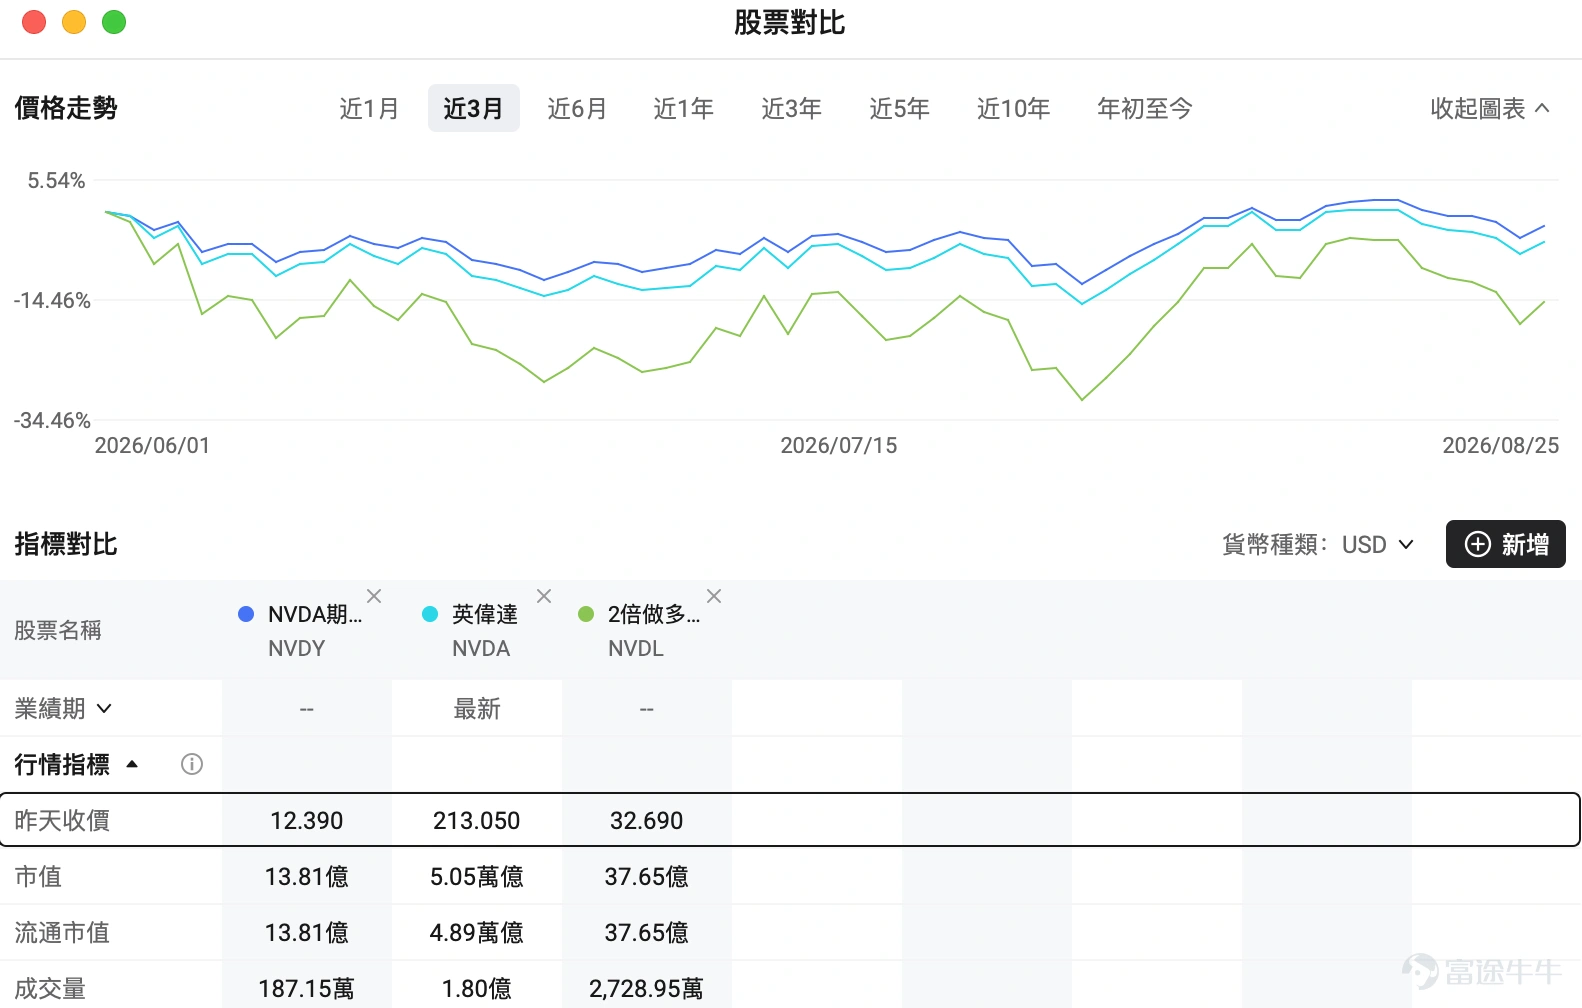1582x1008 pixels.
Task: Close the 股票對比 window
Action: tap(34, 22)
